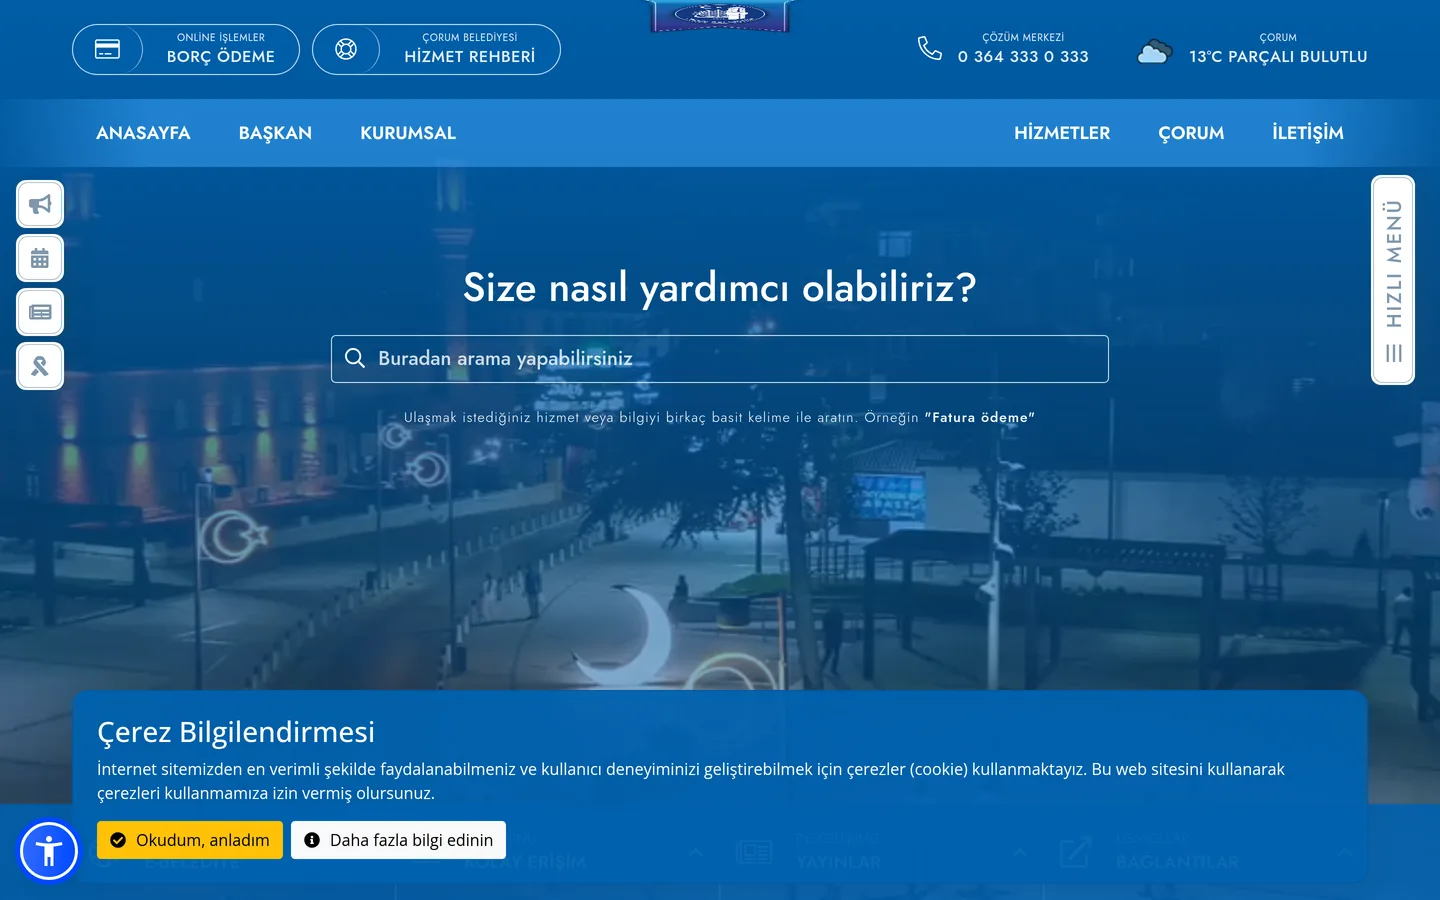Click the lifebuoy Hizmet Rehberi icon
1440x900 pixels.
(346, 49)
